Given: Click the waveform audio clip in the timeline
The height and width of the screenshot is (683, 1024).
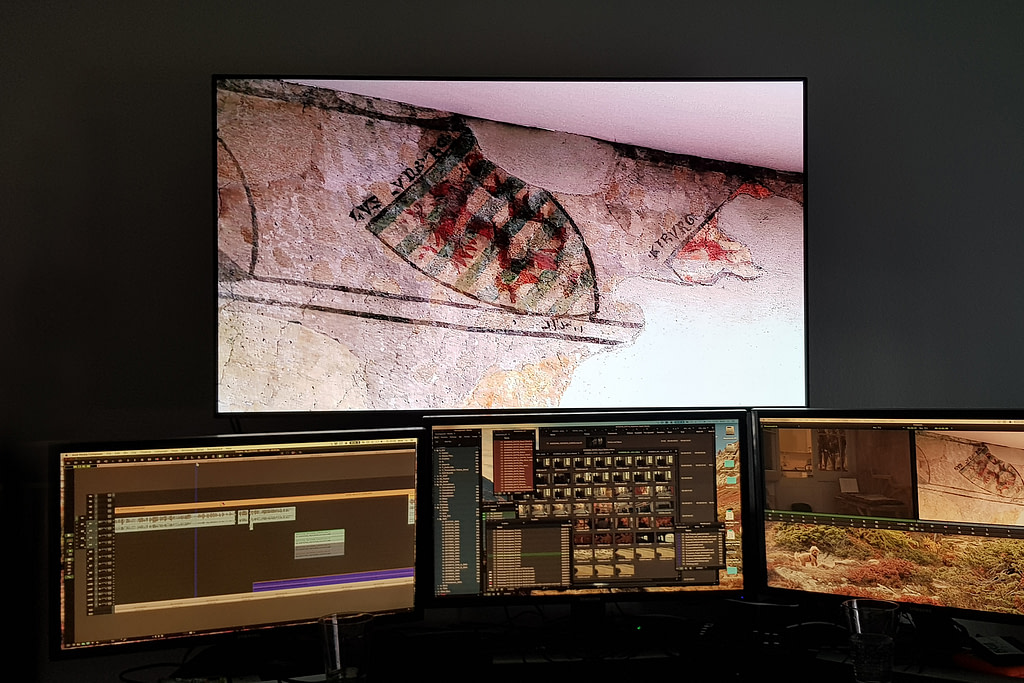Looking at the screenshot, I should click(x=175, y=520).
